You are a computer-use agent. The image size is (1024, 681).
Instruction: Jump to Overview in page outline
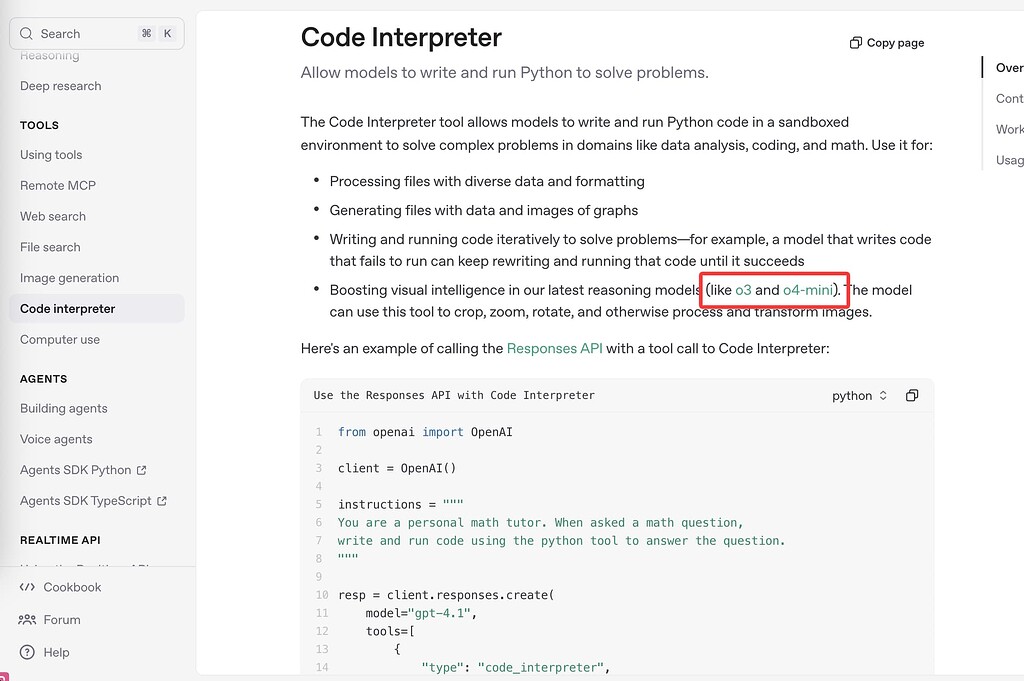[x=1010, y=68]
